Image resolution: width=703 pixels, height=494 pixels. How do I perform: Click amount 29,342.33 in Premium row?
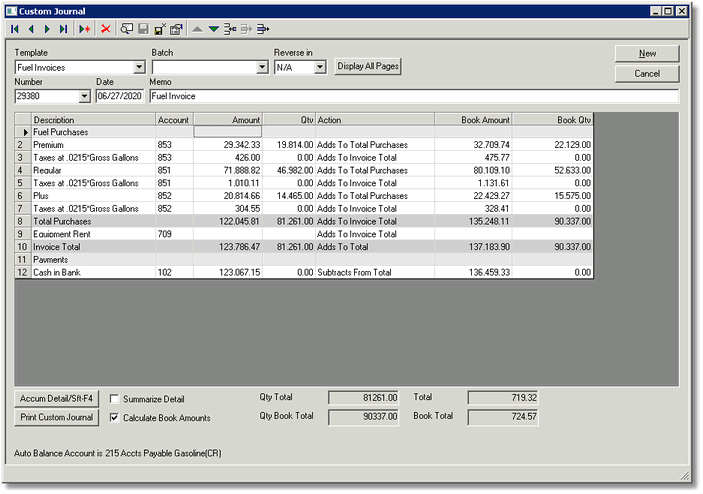tap(228, 145)
